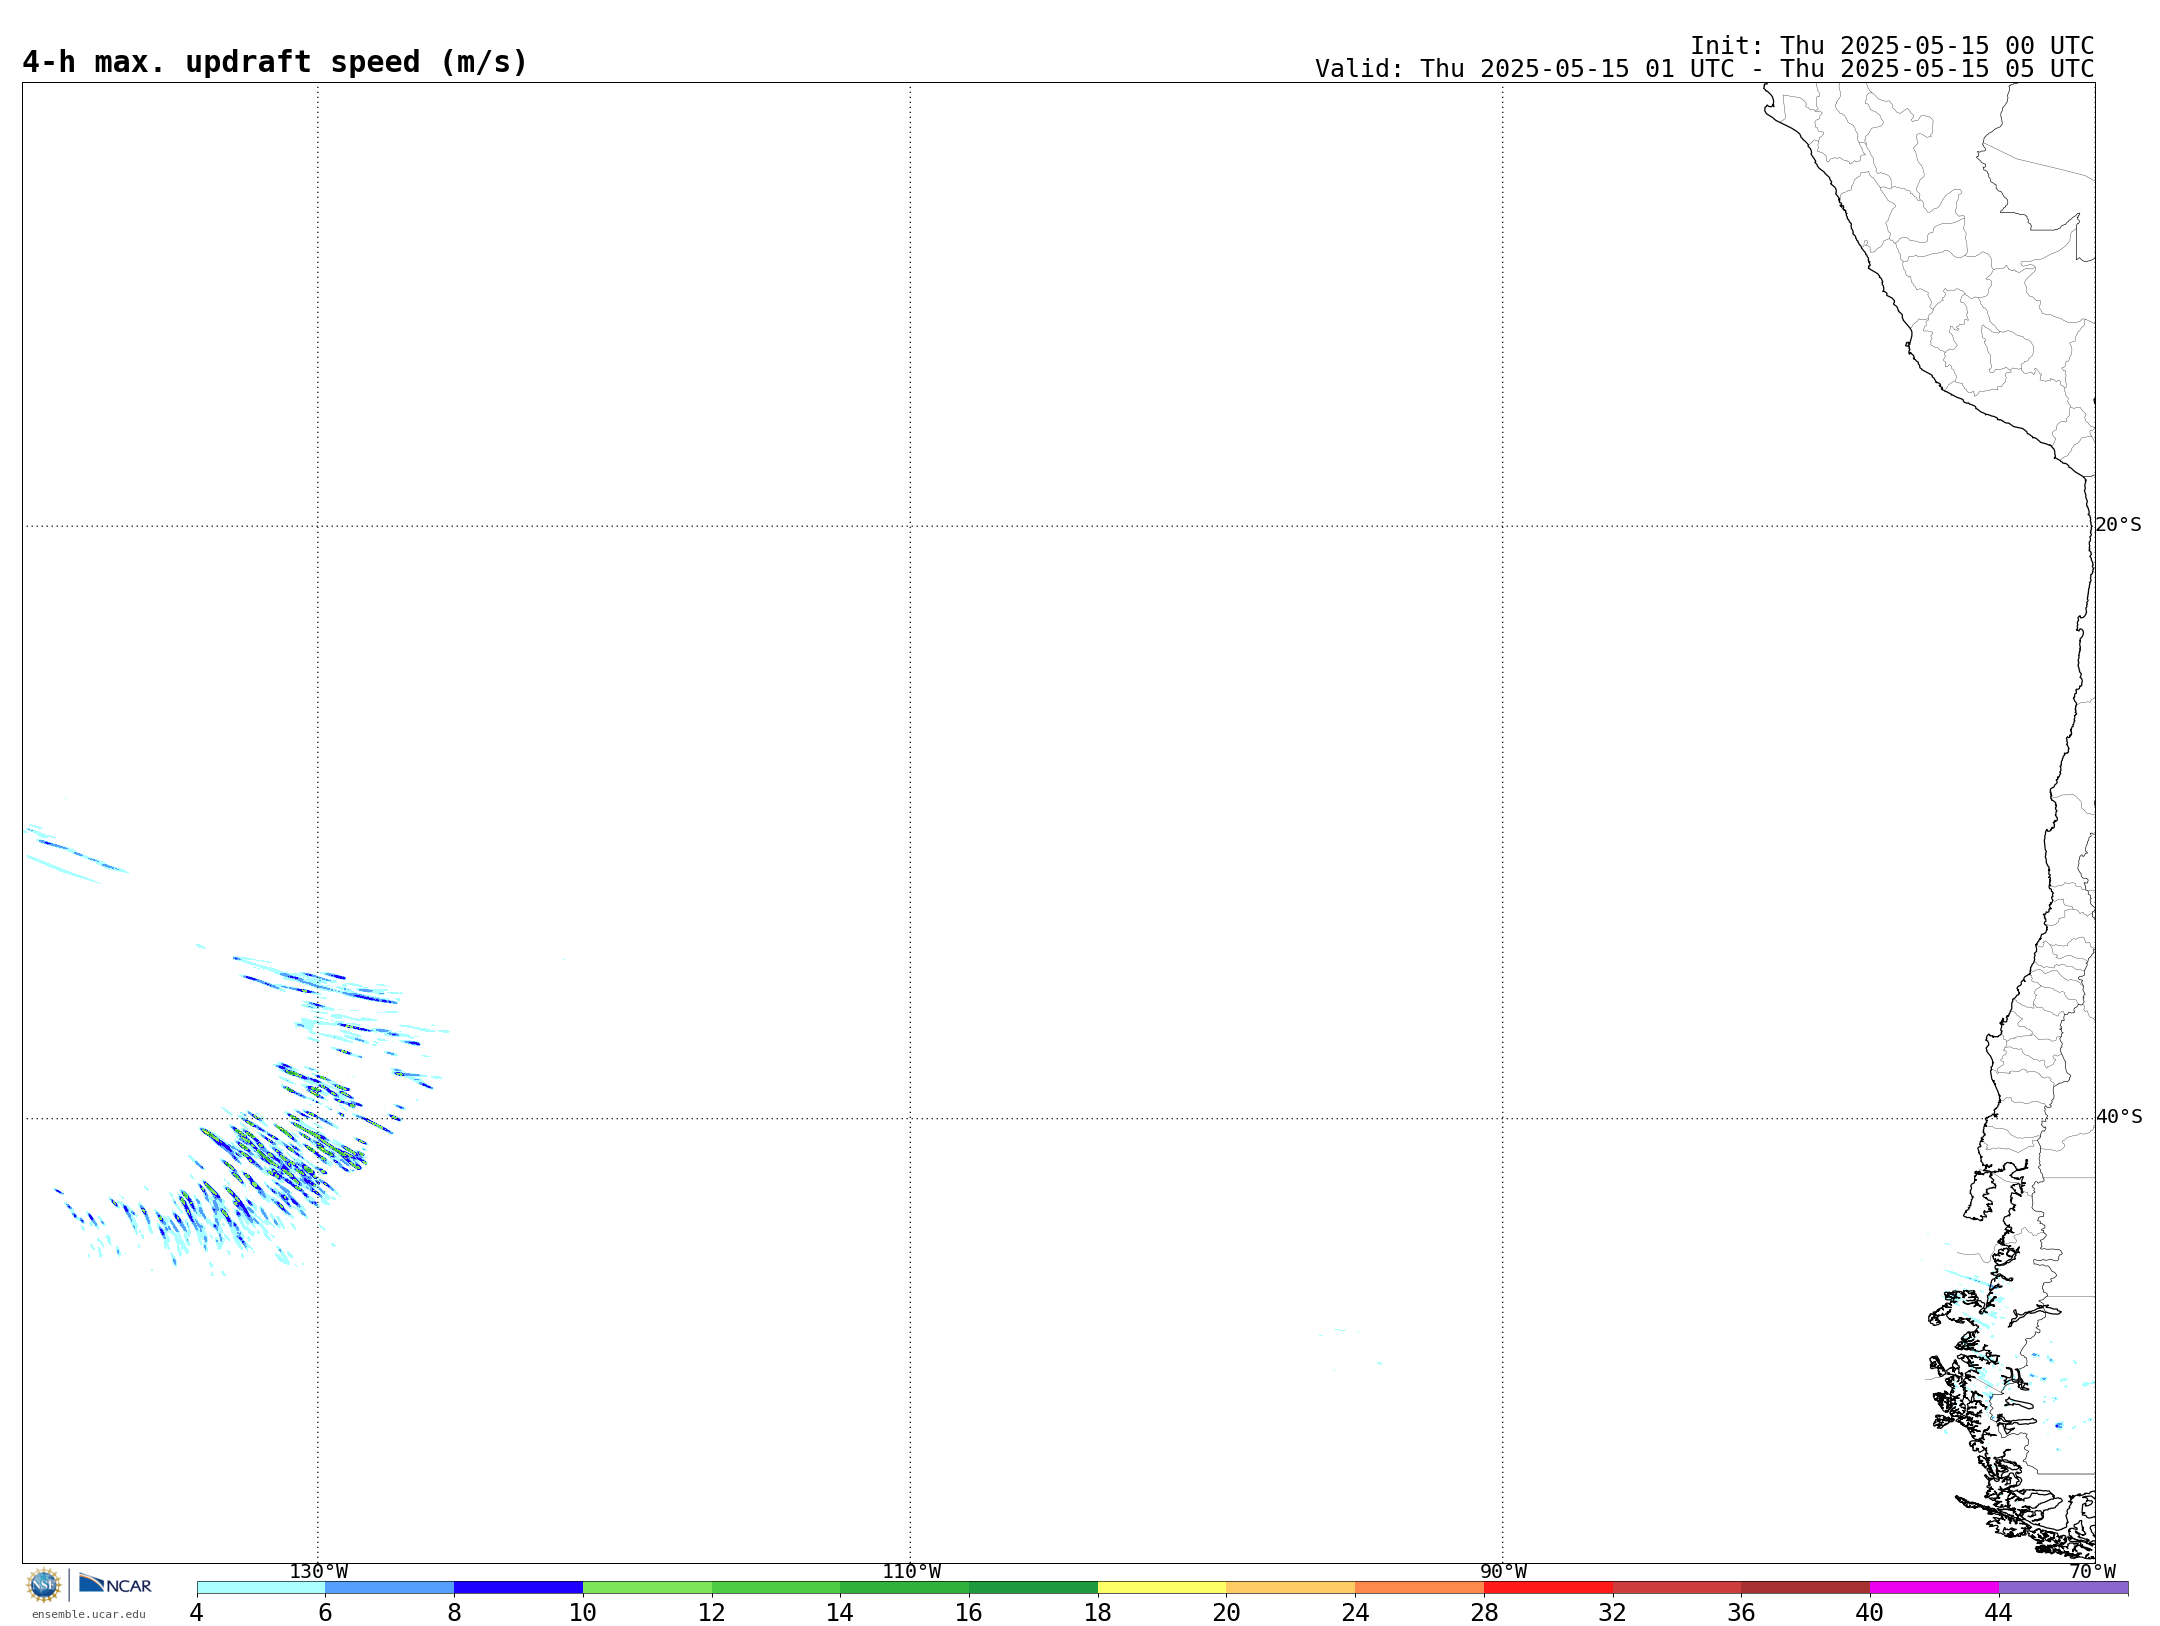This screenshot has width=2160, height=1626.
Task: Click the 'Valid: Thu 2025-05-15 01 UTC' line
Action: pyautogui.click(x=1704, y=69)
